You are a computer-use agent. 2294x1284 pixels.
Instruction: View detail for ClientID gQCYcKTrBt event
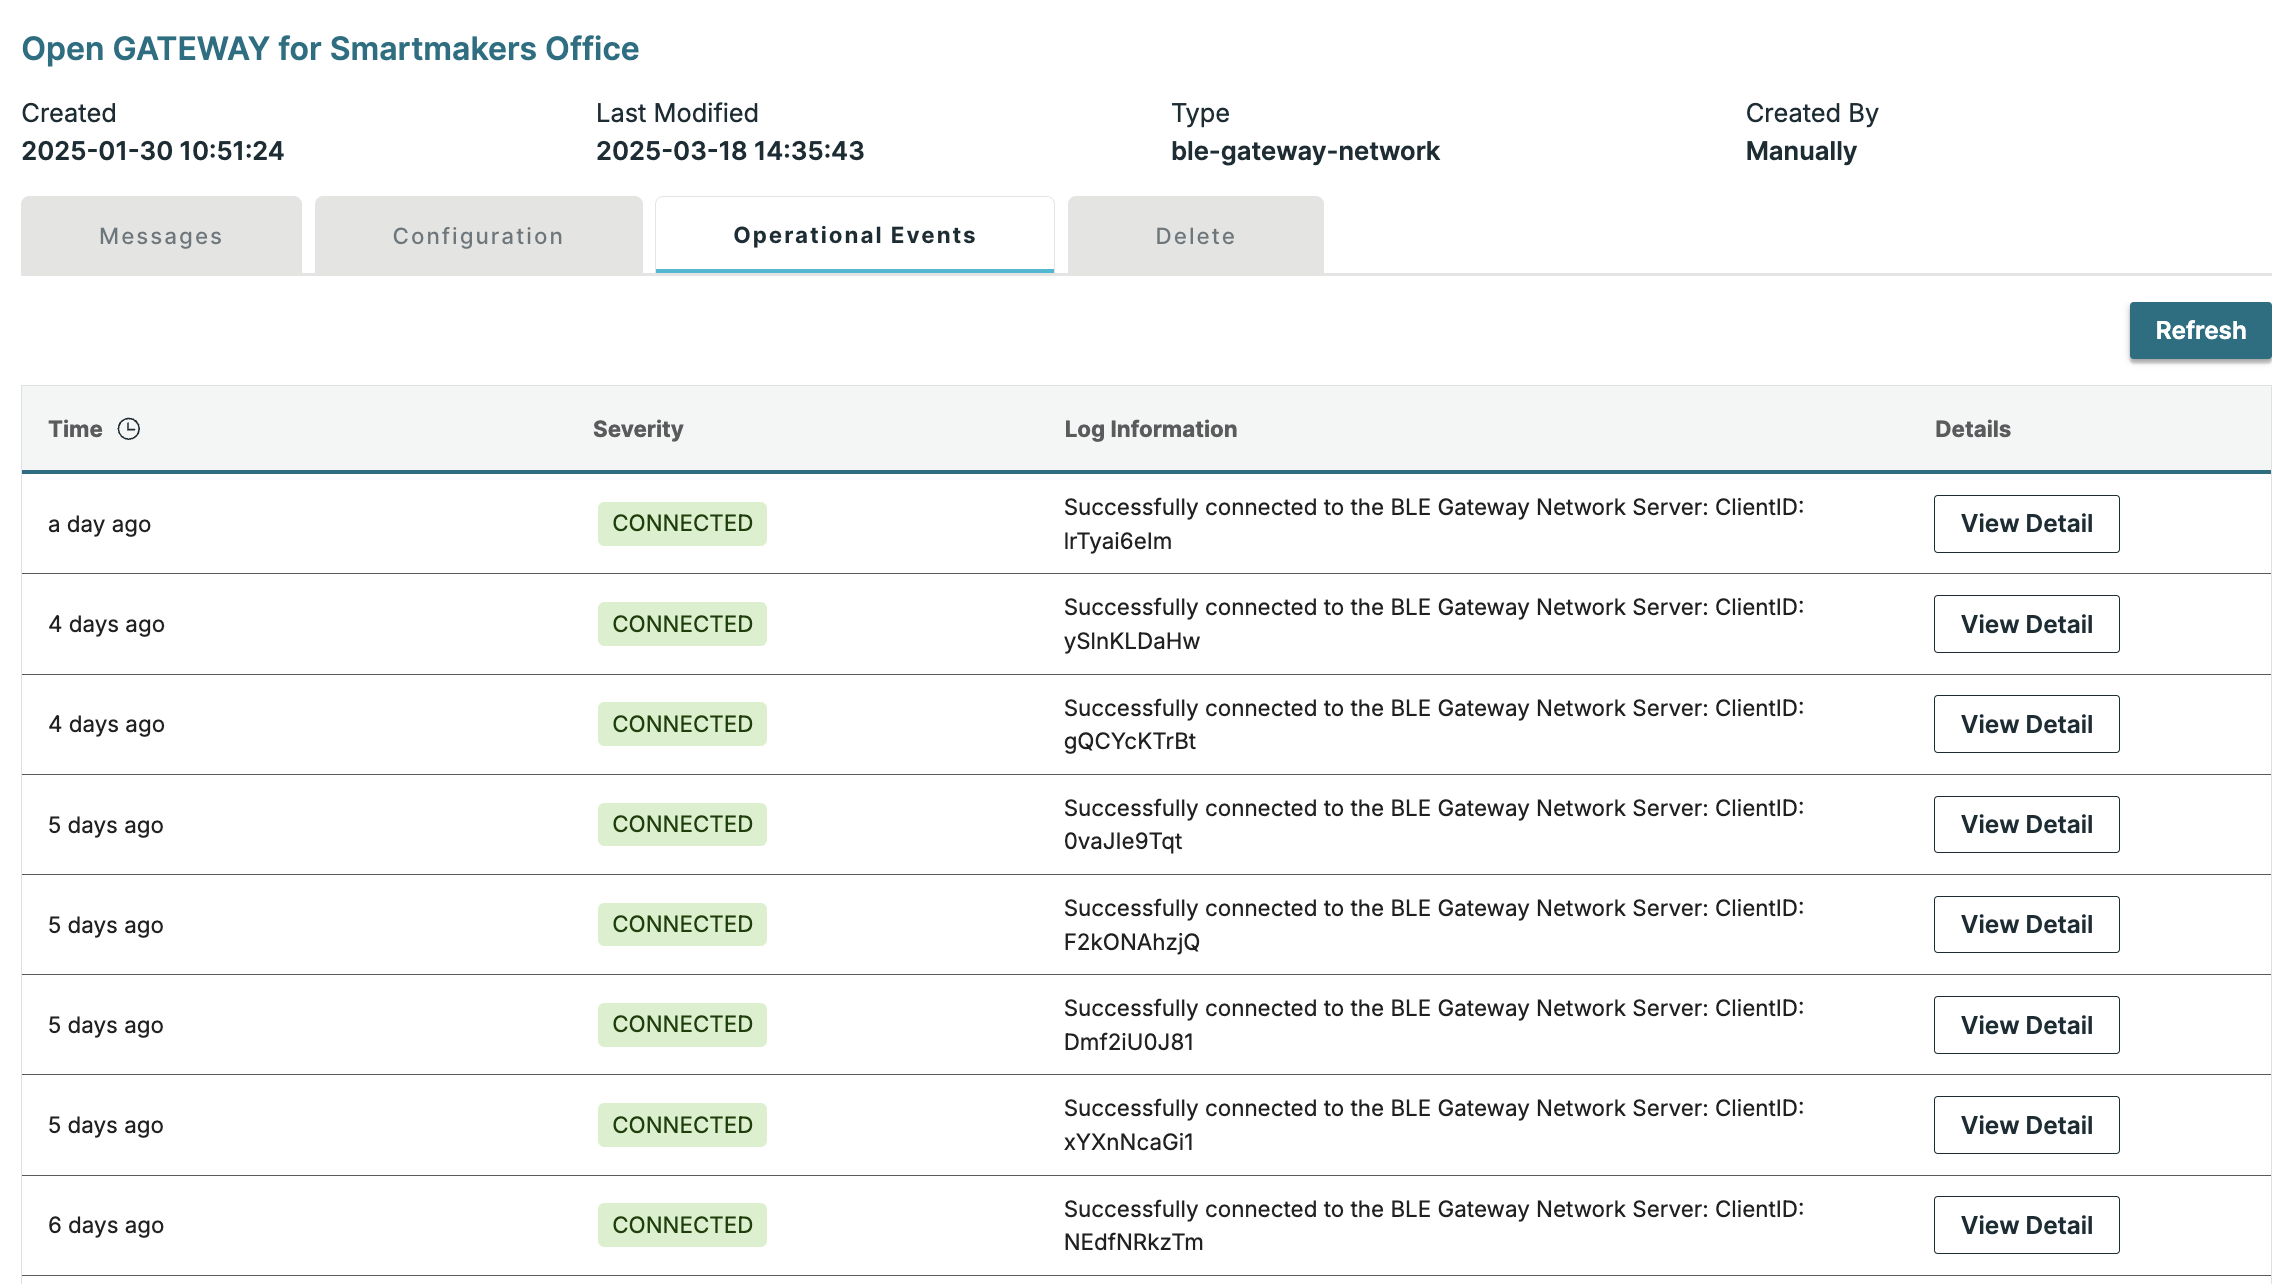(x=2026, y=724)
